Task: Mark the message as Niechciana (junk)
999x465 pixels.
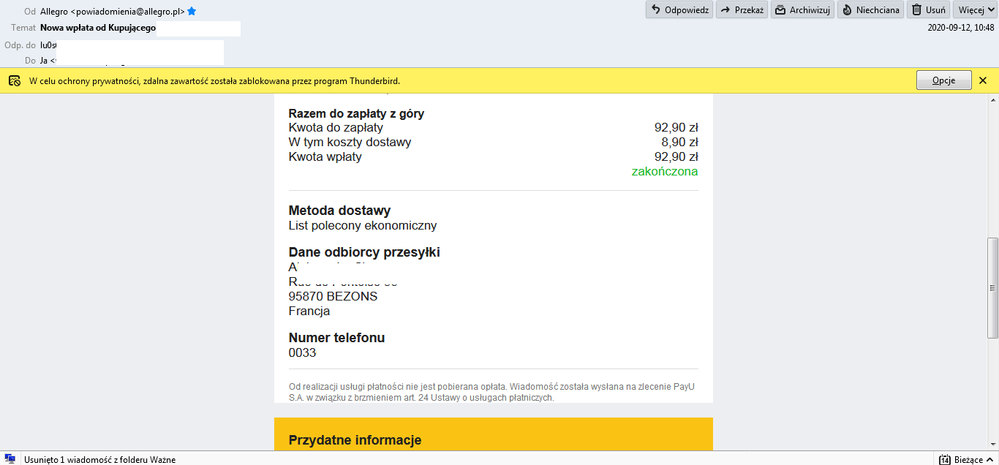Action: pos(871,10)
